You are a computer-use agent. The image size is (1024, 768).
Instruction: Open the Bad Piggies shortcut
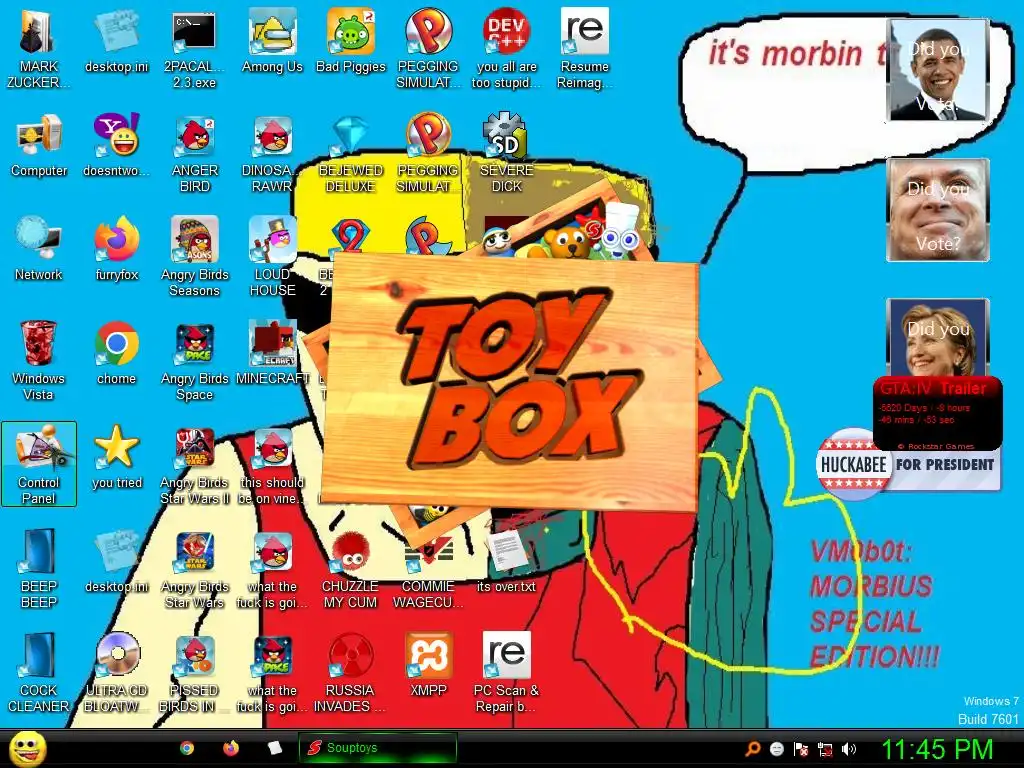coord(351,40)
